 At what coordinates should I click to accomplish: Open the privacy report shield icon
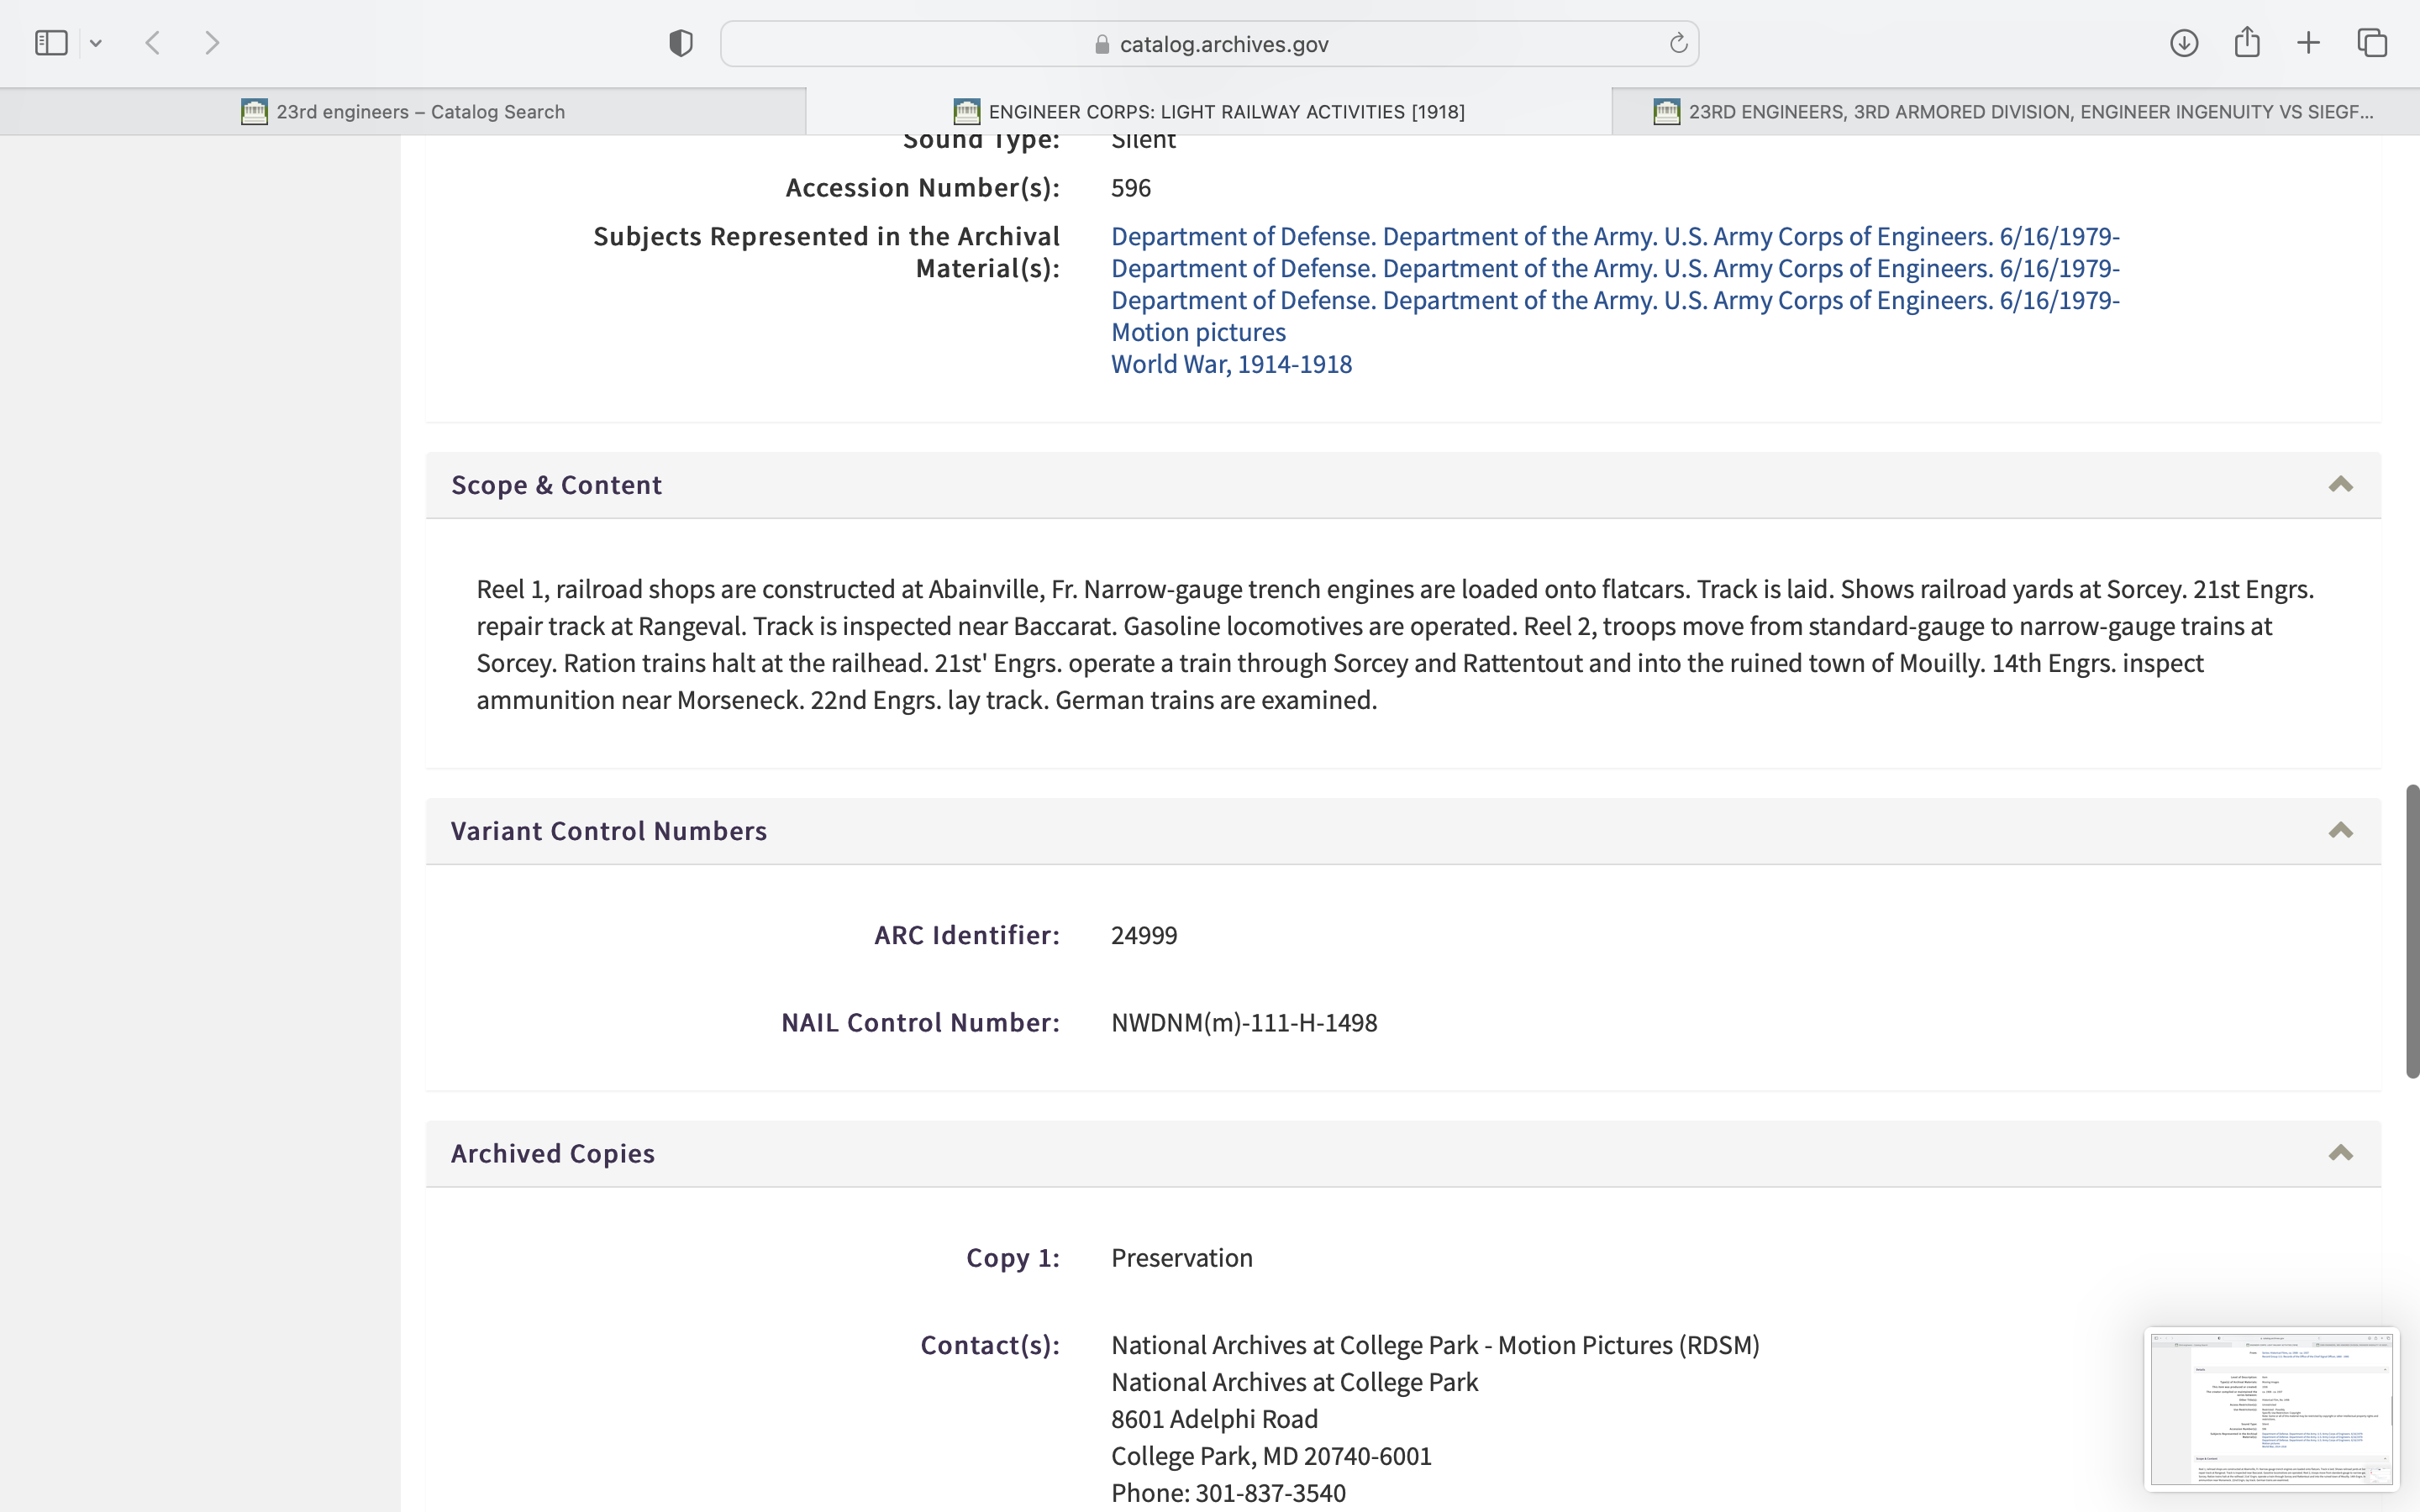(681, 43)
